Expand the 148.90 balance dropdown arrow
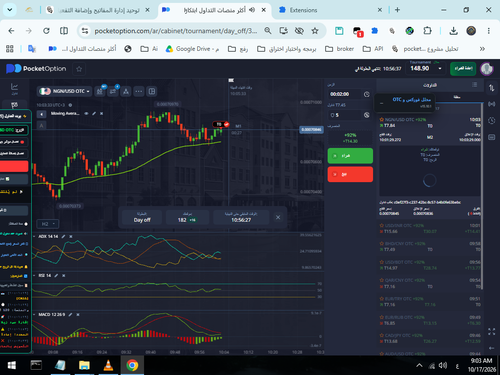 coord(440,69)
